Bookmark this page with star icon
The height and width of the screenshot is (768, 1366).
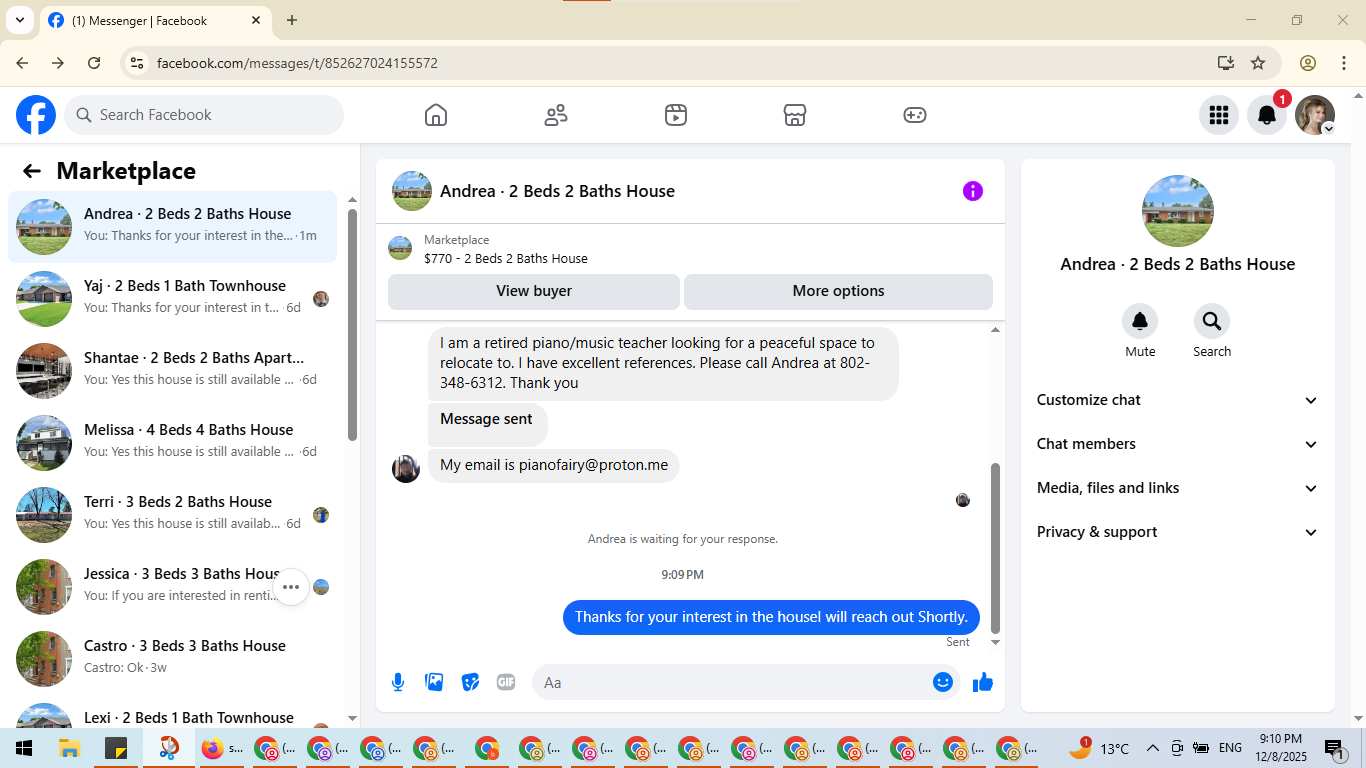tap(1258, 63)
